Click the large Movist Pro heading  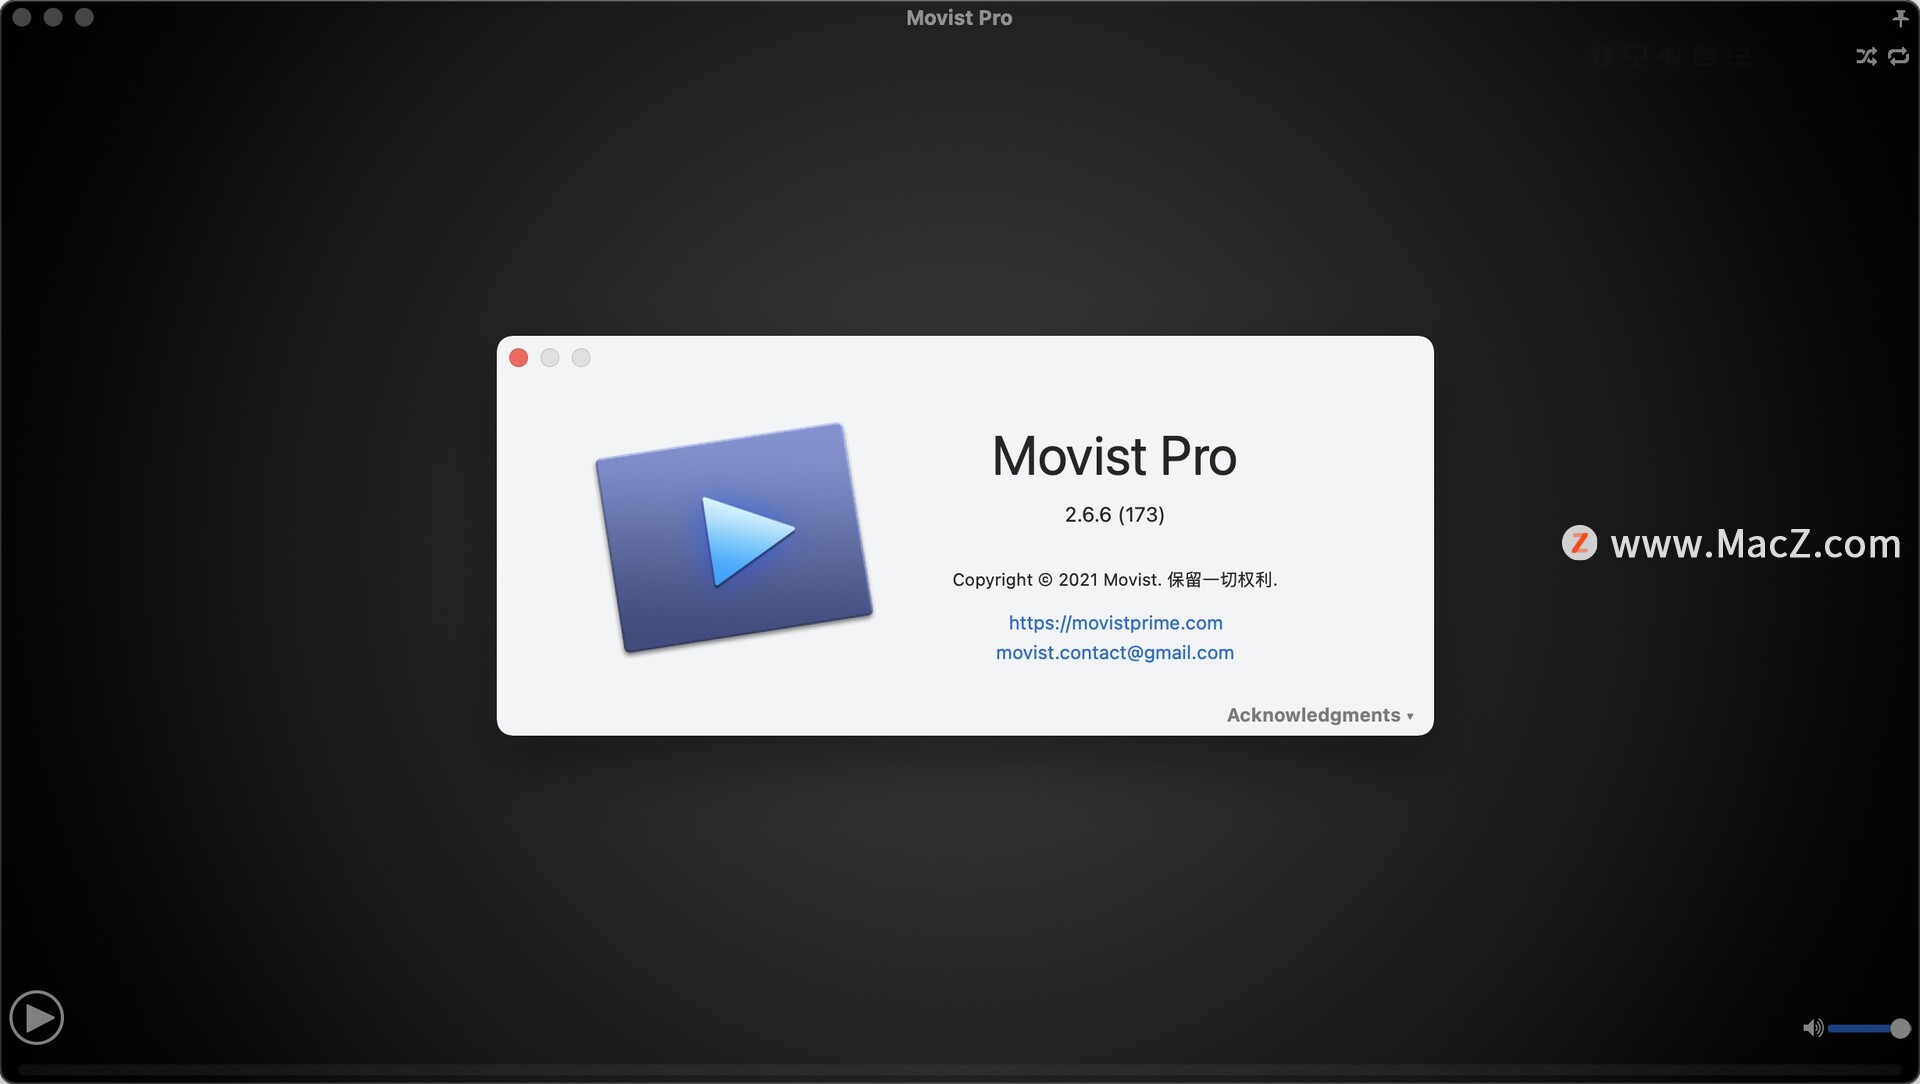pos(1115,457)
